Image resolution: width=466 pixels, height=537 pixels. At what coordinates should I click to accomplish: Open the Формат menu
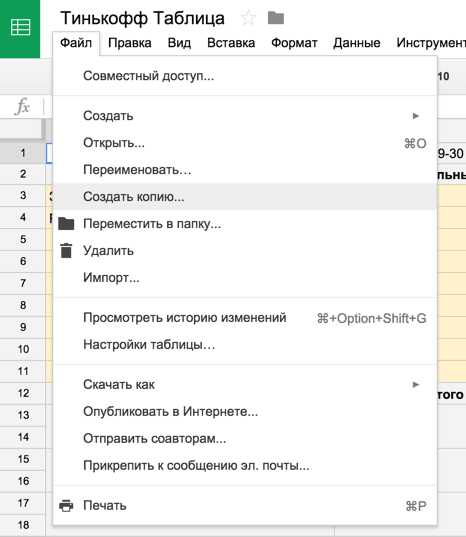tap(294, 43)
